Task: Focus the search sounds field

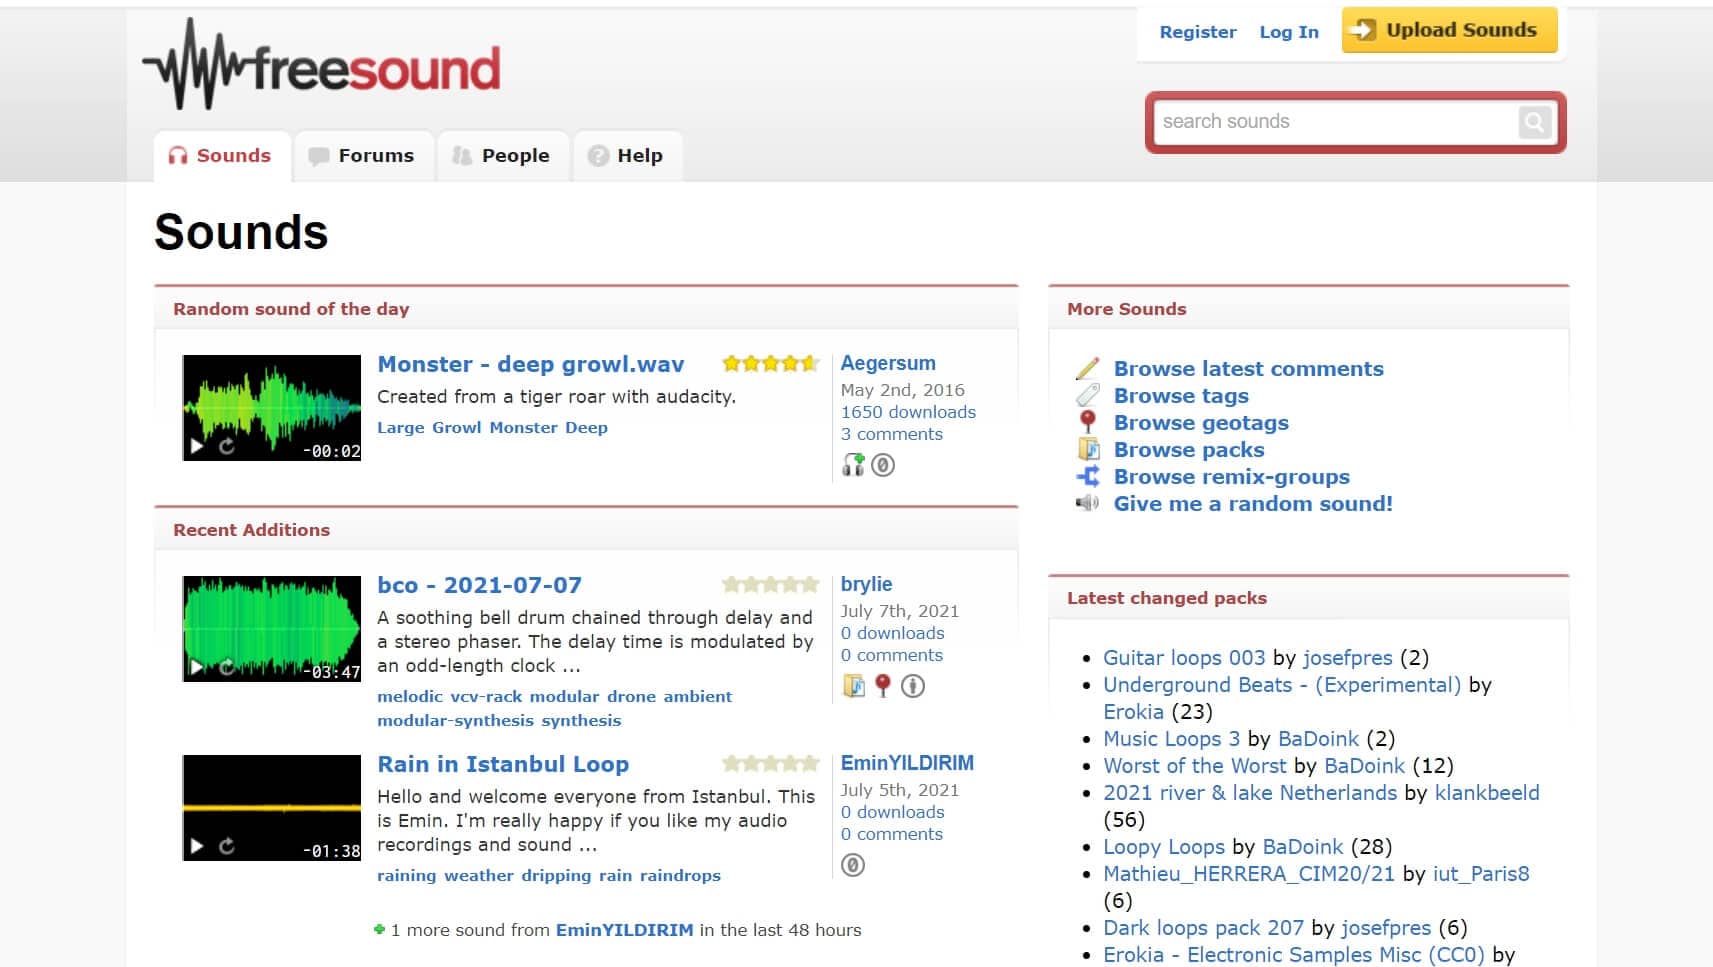Action: point(1337,122)
